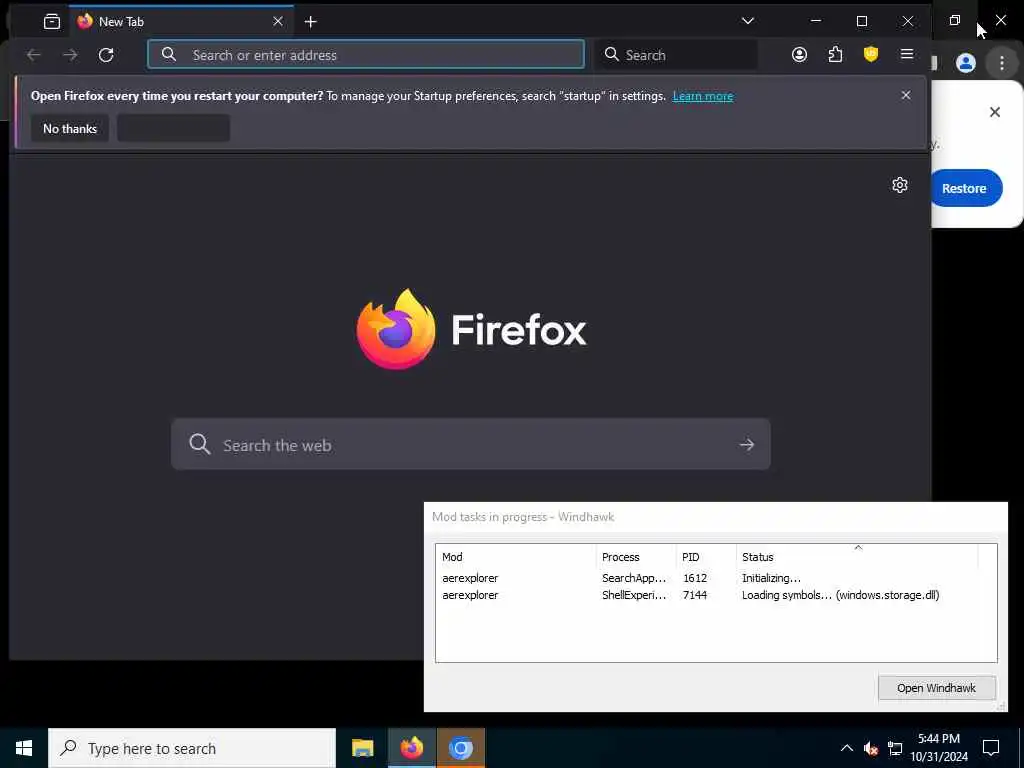Select the aerexplorer row with PID 7144
Viewport: 1024px width, 768px height.
(716, 595)
